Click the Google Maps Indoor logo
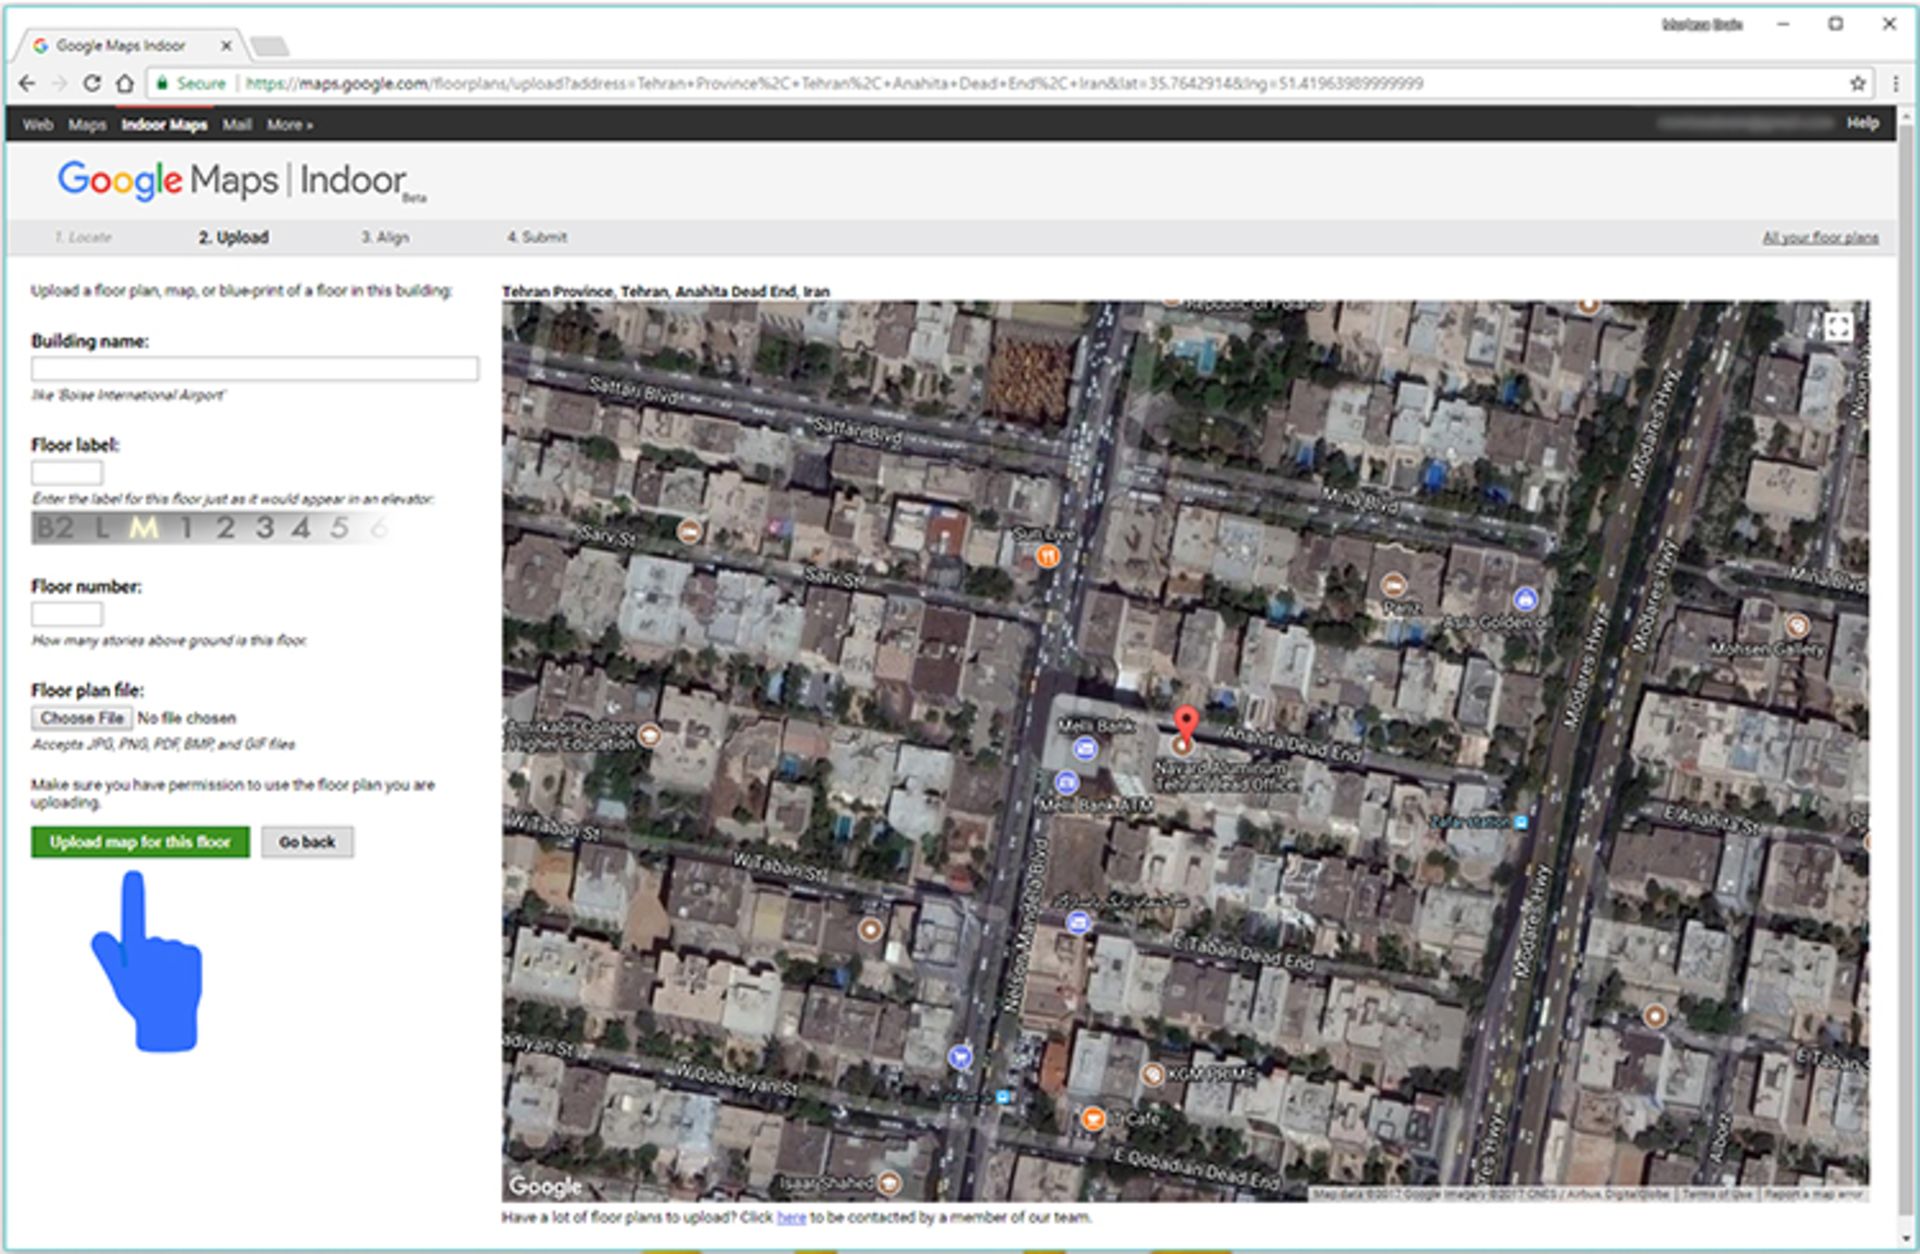Screen dimensions: 1920x1254 coord(241,181)
